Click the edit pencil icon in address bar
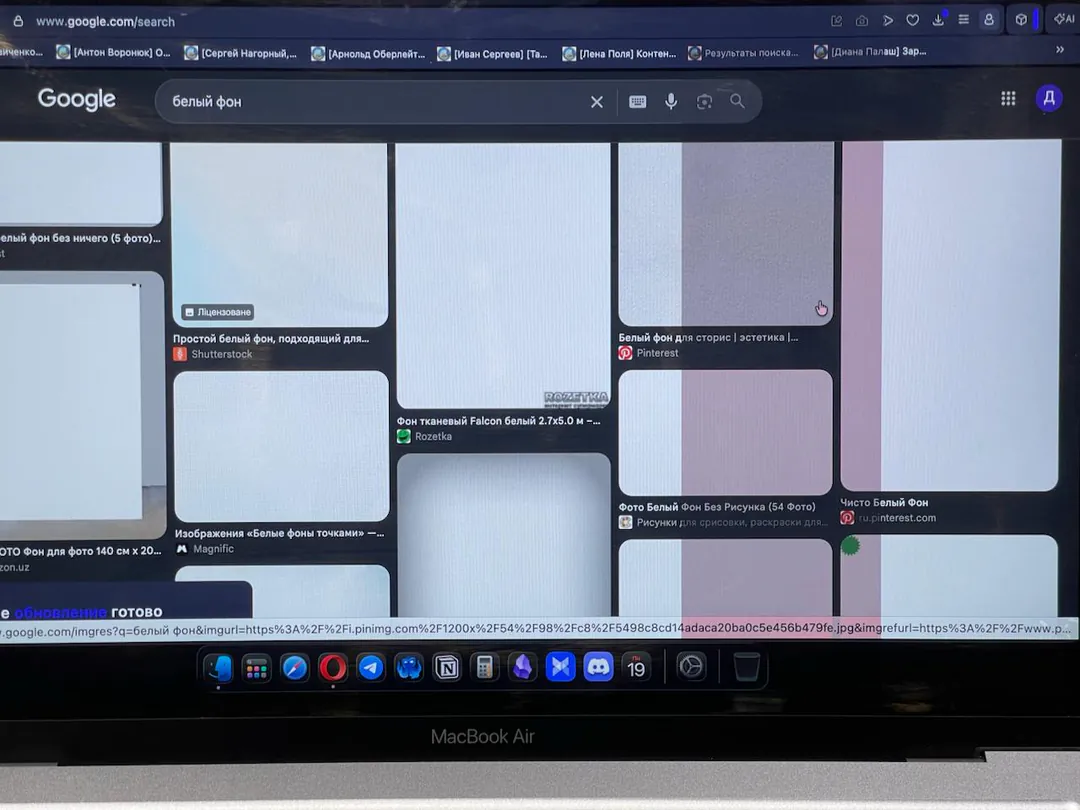The image size is (1080, 810). coord(837,21)
